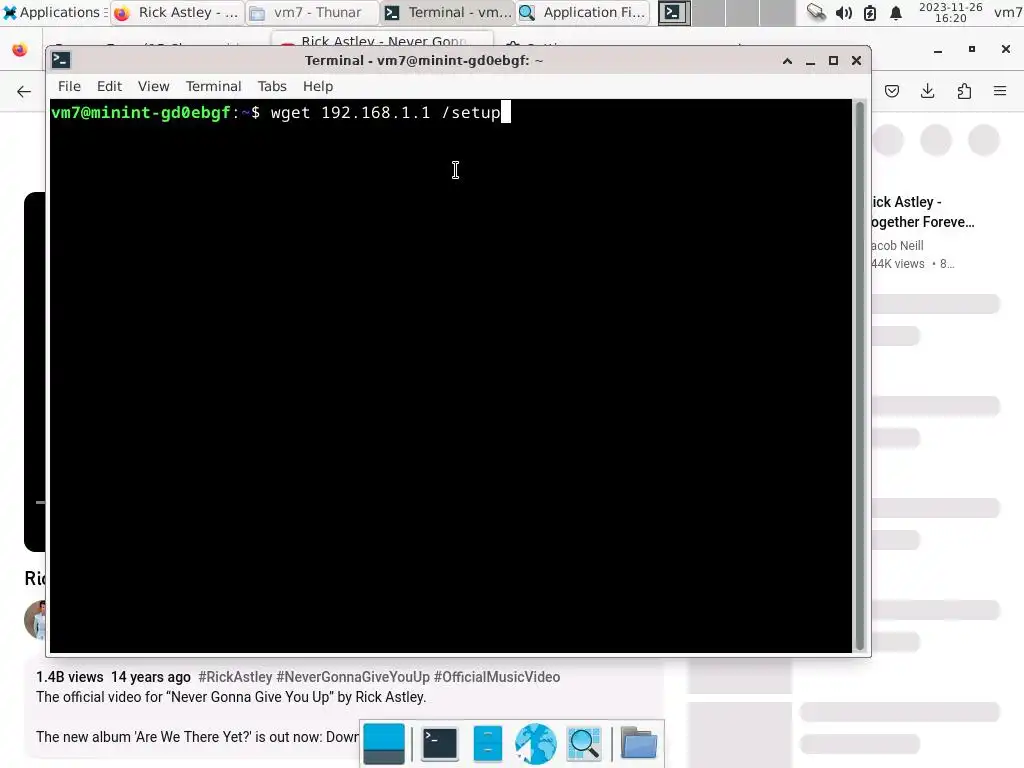The image size is (1024, 768).
Task: Open the notifications bell icon
Action: 896,12
